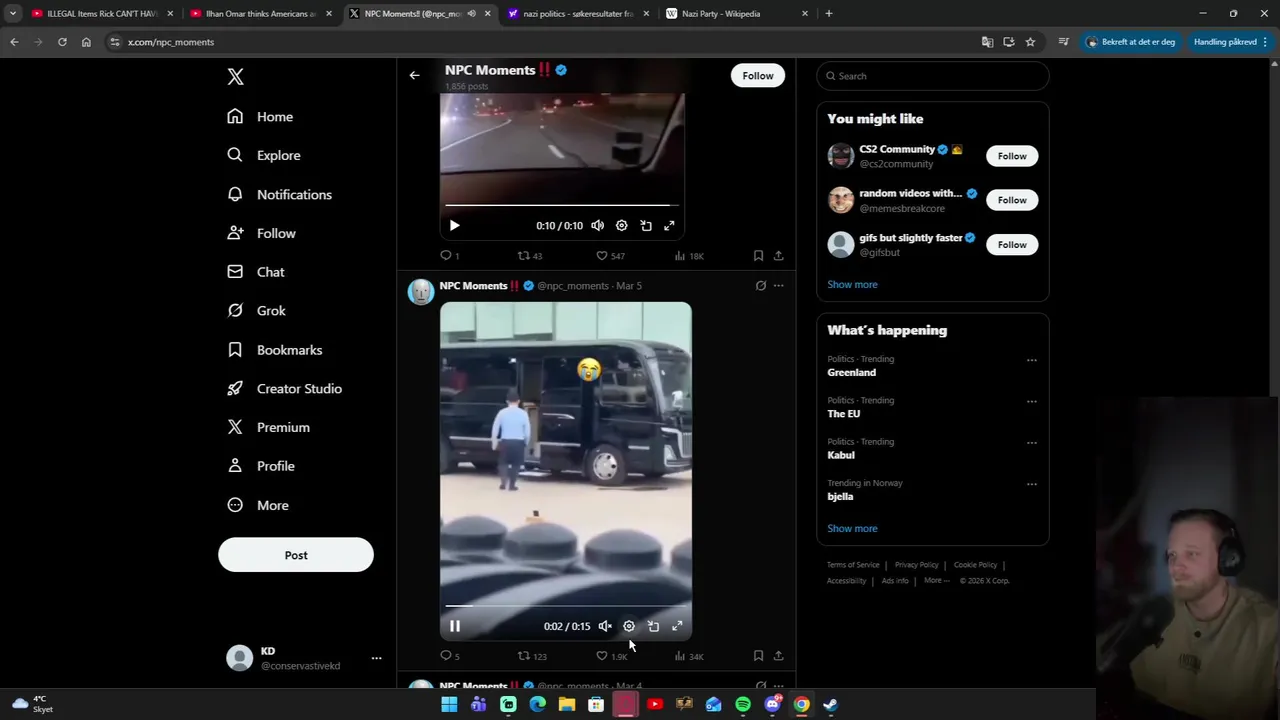Share the top post
The height and width of the screenshot is (720, 1280).
(778, 256)
